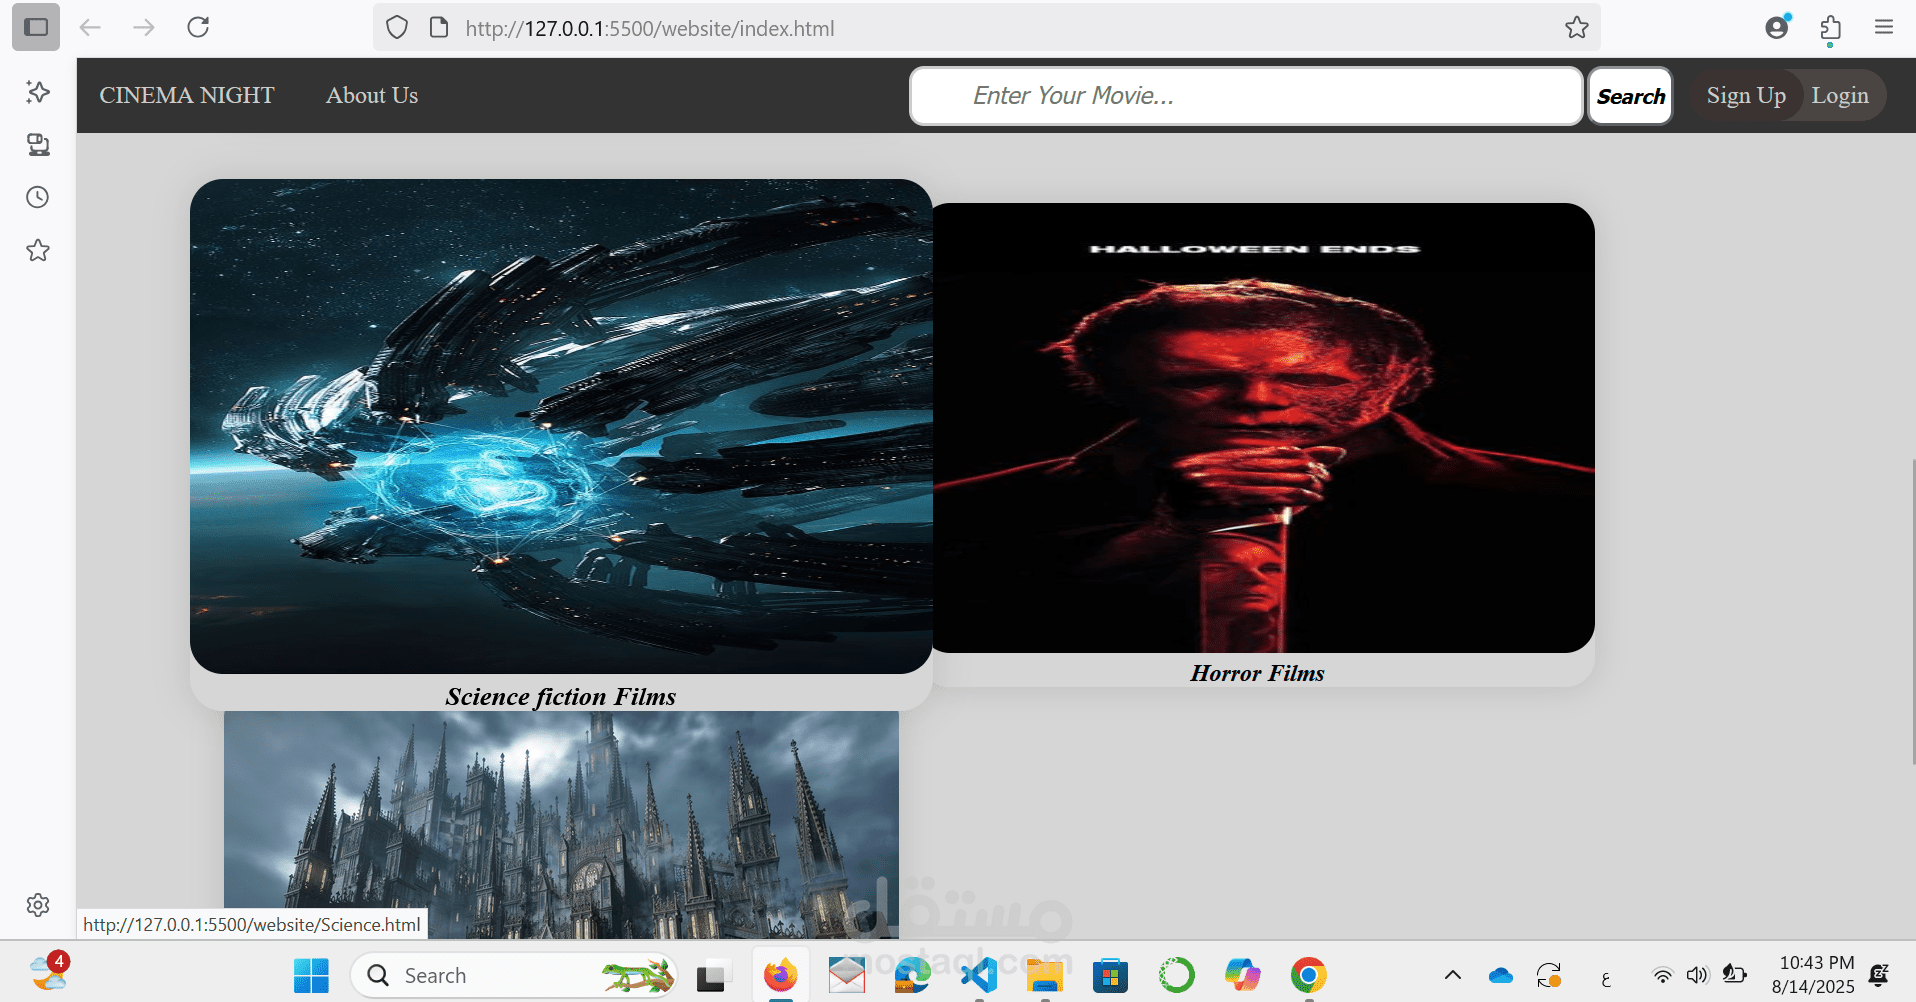Switch keyboard input language indicator
The height and width of the screenshot is (1002, 1916).
1606,978
